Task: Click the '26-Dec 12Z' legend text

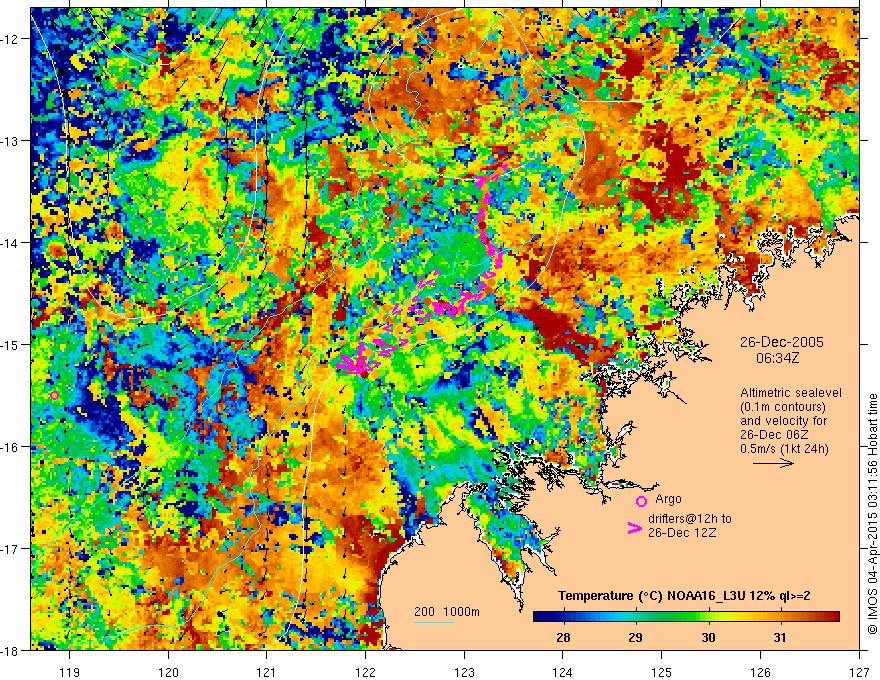Action: 682,533
